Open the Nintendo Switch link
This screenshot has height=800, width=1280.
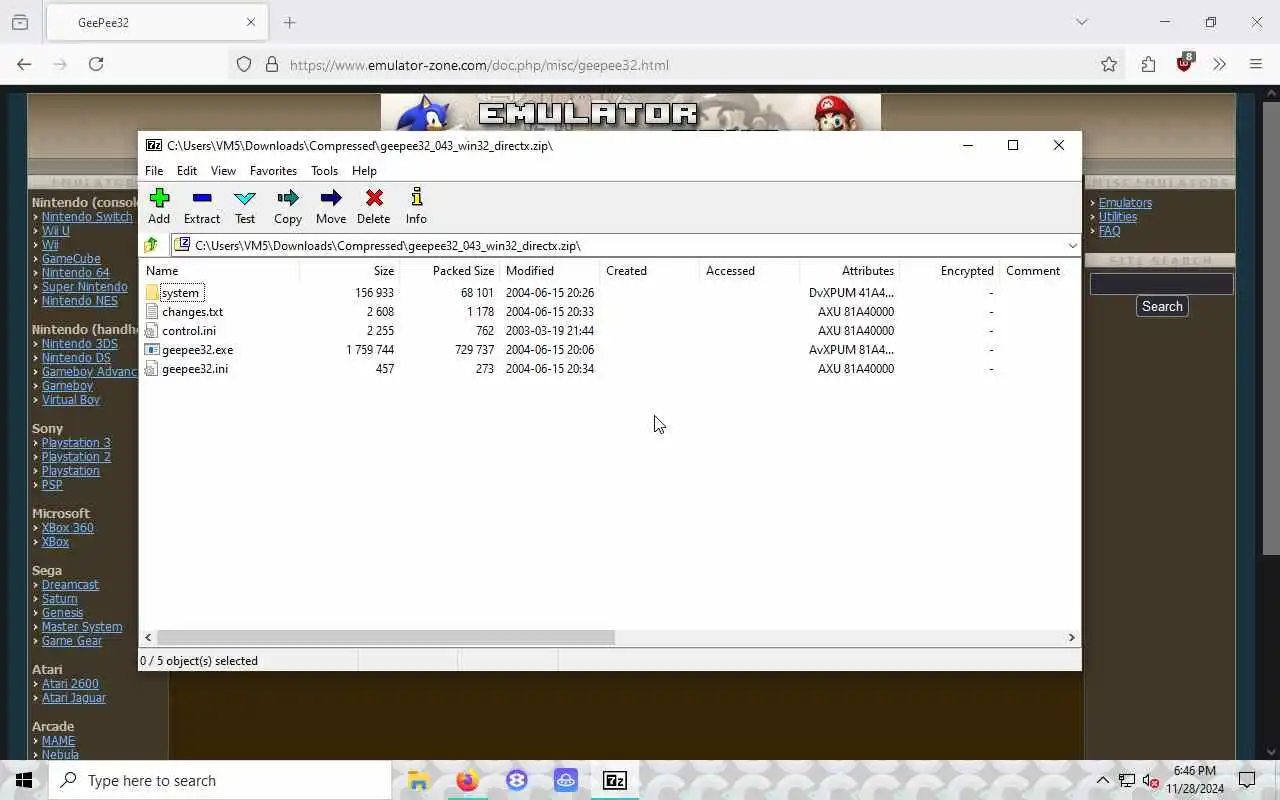click(x=87, y=217)
